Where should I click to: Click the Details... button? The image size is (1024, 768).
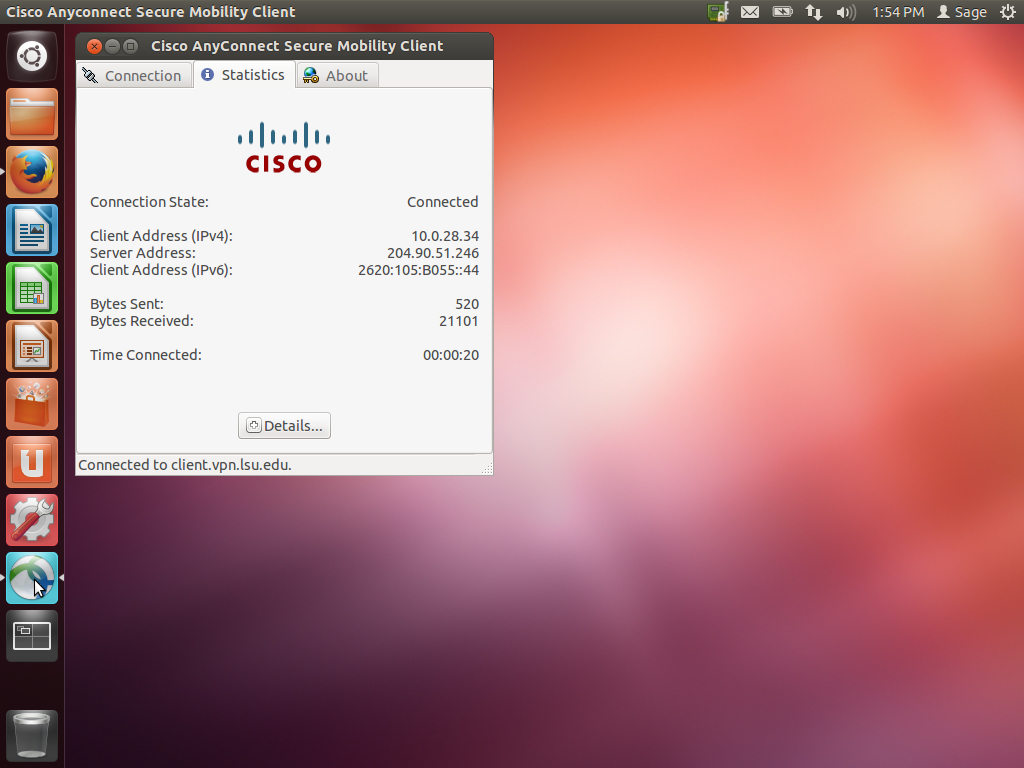[284, 426]
